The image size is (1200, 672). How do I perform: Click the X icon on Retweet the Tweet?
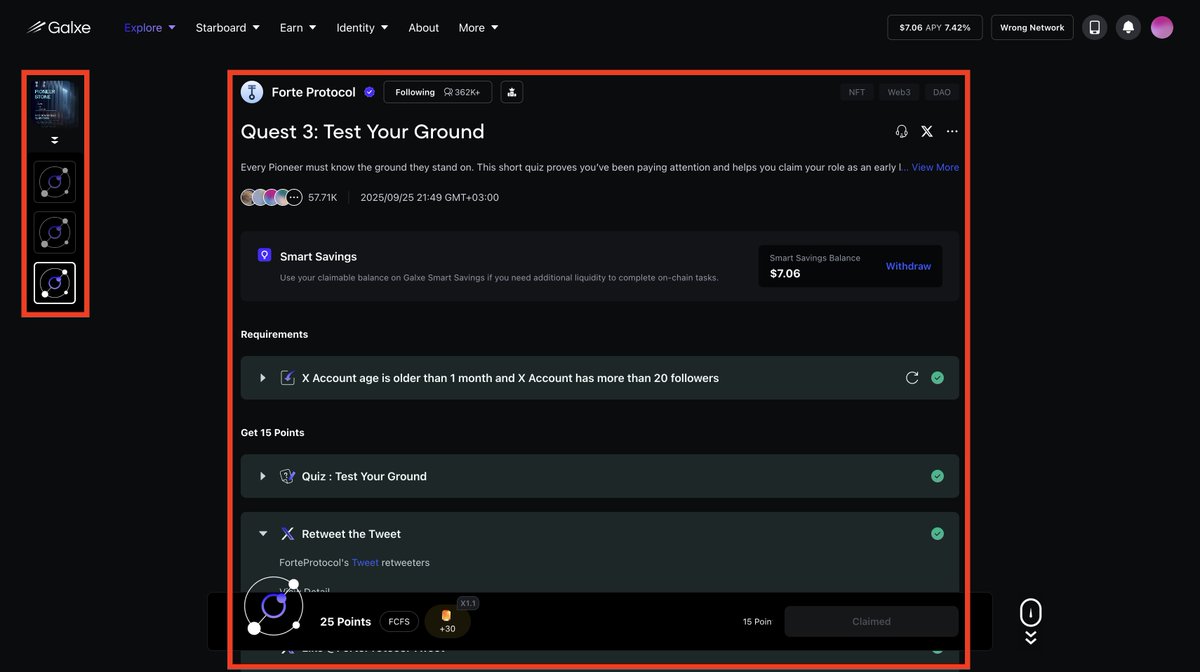(288, 534)
